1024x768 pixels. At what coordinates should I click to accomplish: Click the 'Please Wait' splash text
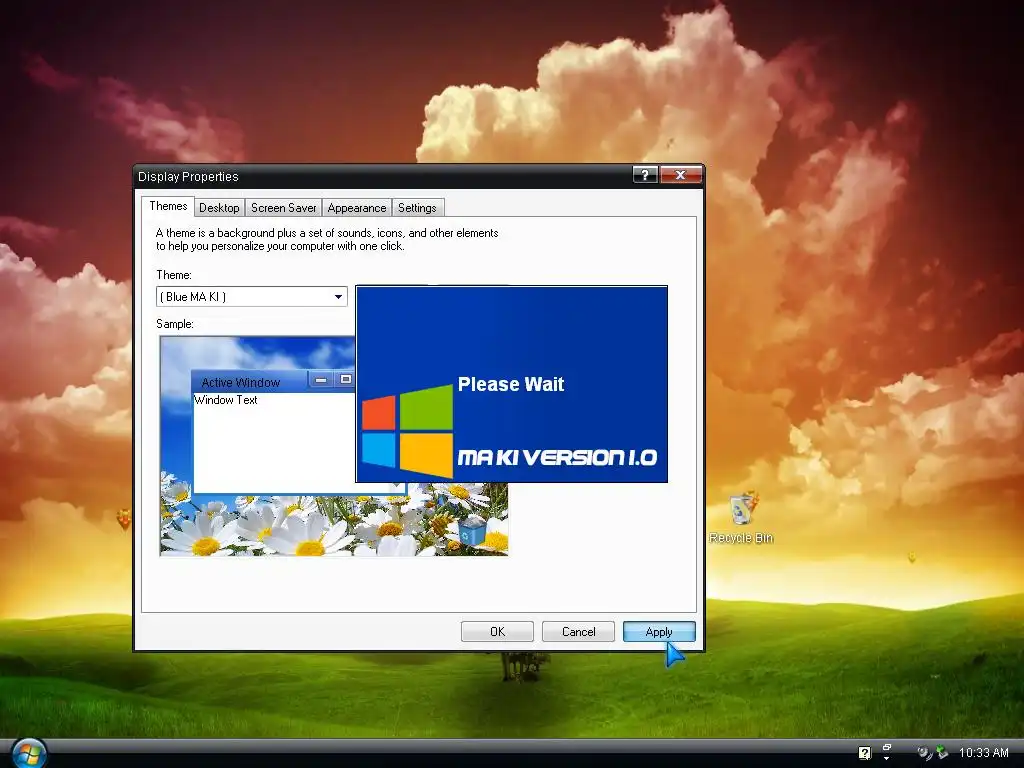[x=511, y=384]
